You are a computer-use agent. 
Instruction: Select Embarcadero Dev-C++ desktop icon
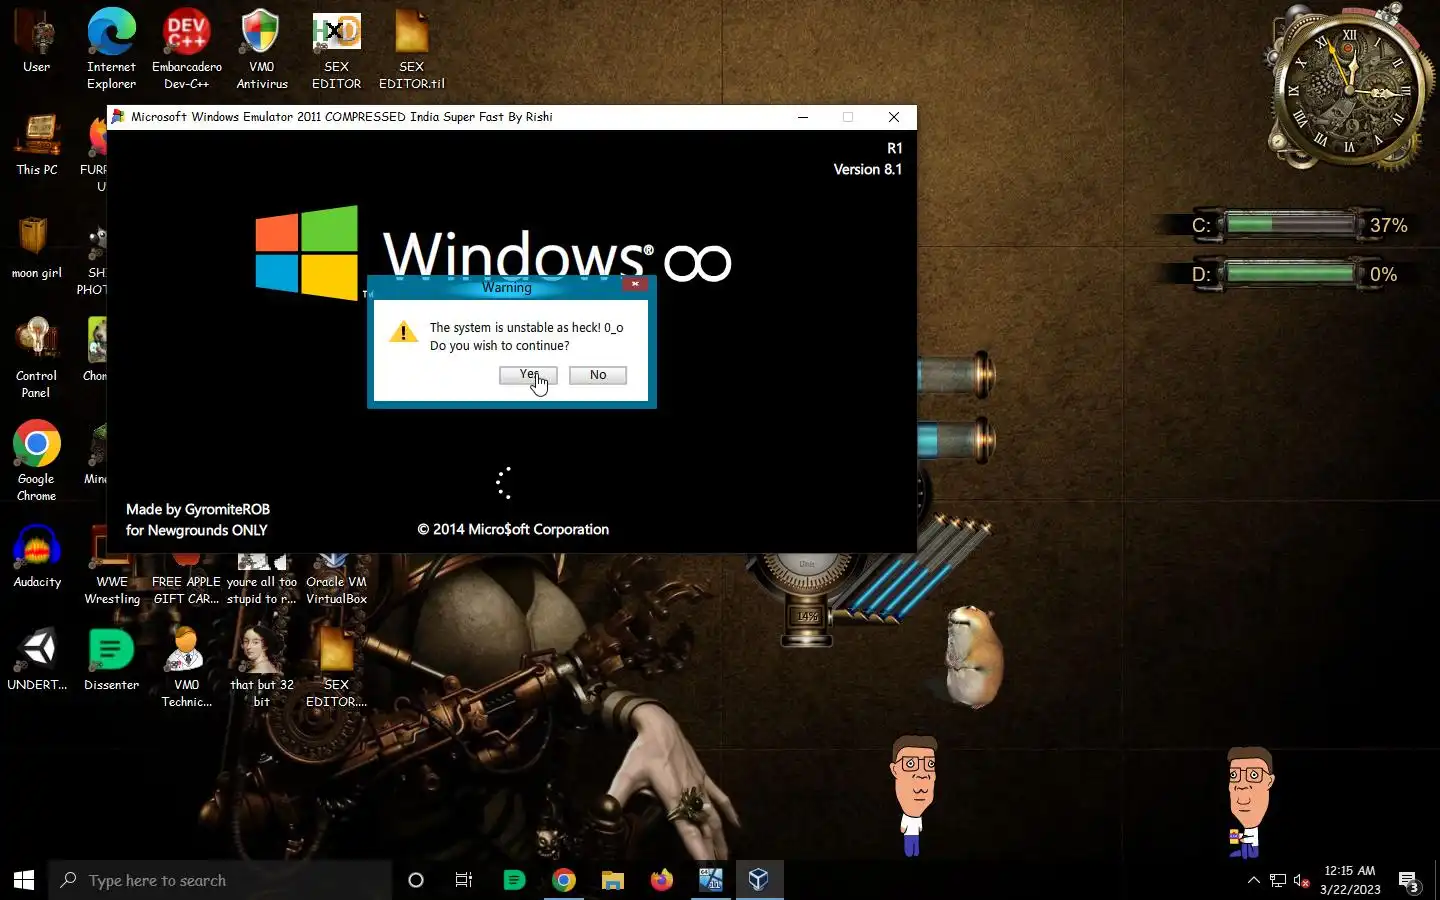(x=187, y=50)
